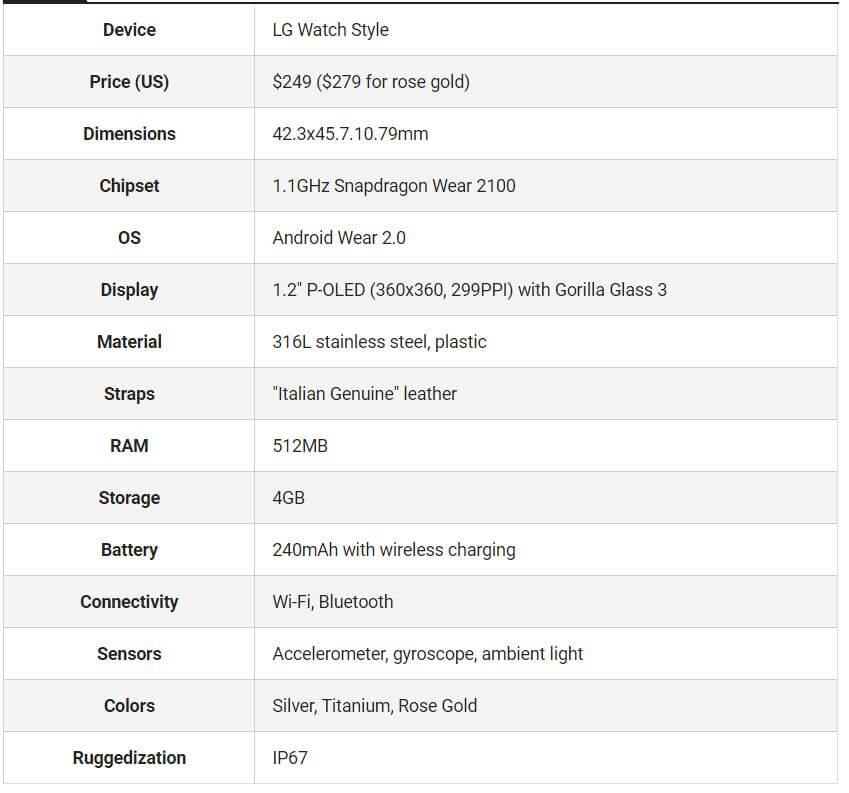The width and height of the screenshot is (849, 793).
Task: Select the "316L stainless steel, plastic" cell
Action: [379, 342]
